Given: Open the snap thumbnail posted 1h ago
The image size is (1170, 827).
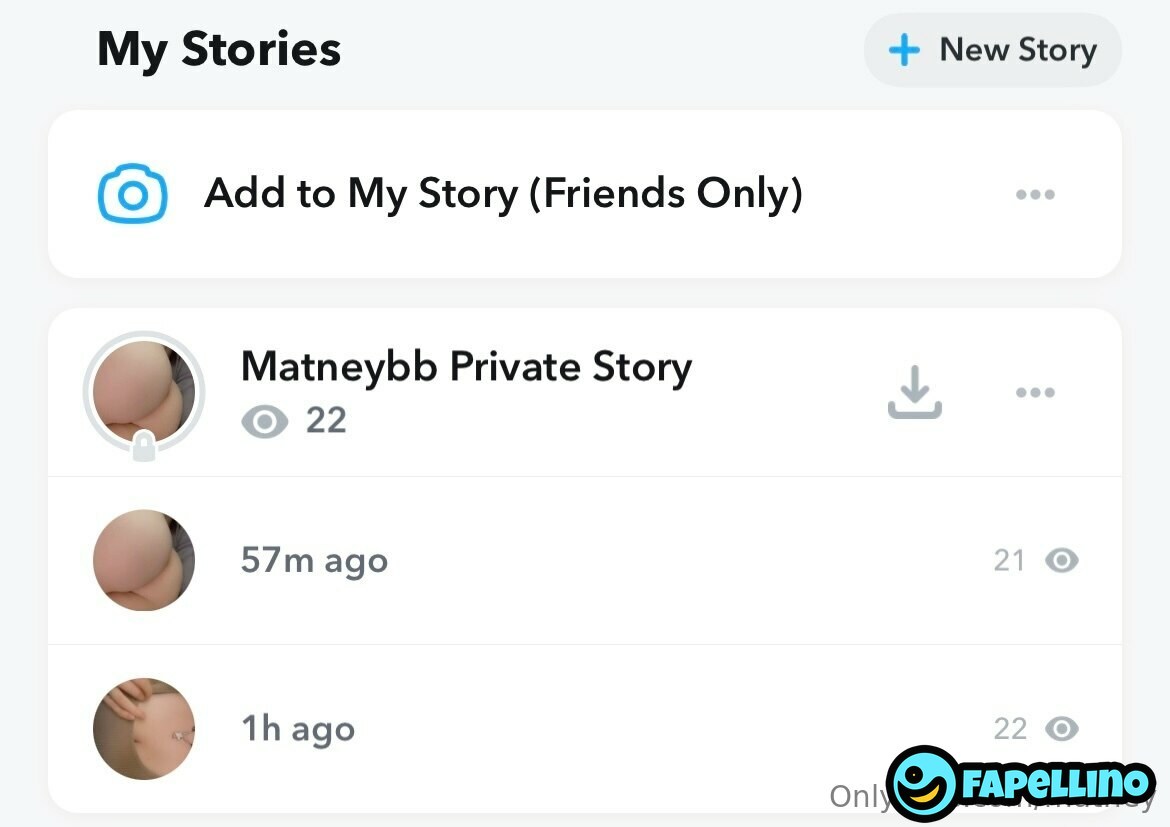Looking at the screenshot, I should (144, 729).
